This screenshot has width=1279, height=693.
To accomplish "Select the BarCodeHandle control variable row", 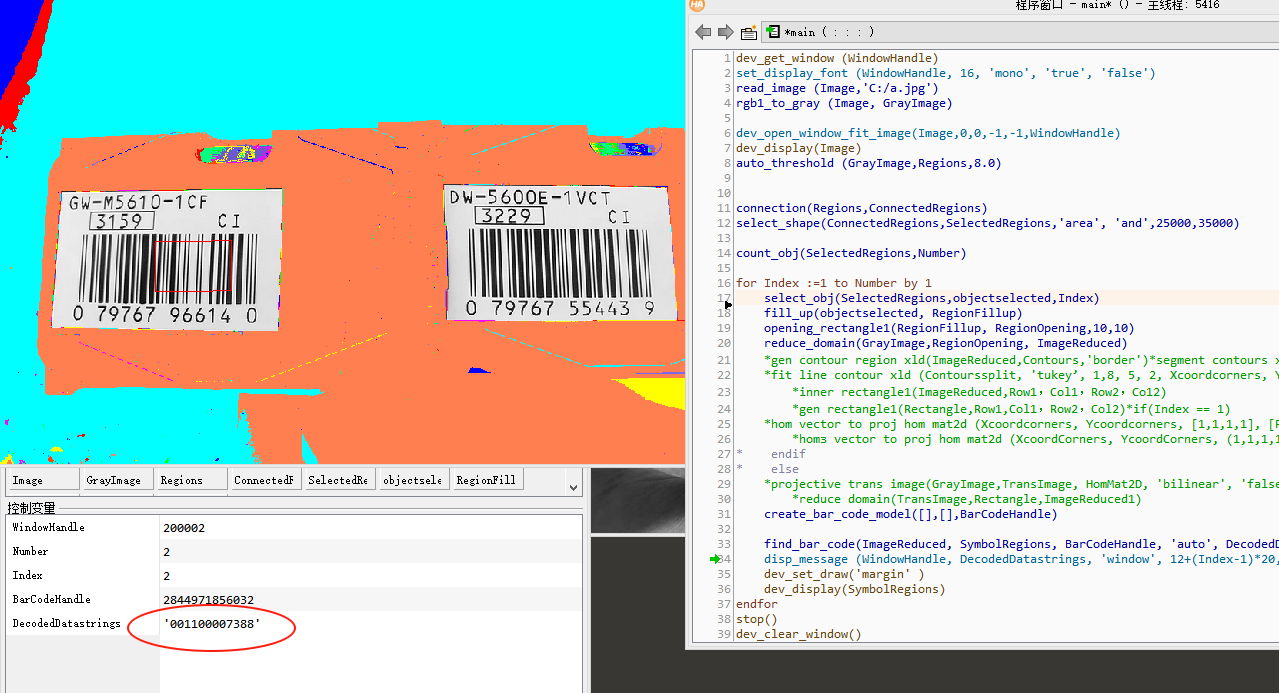I will 294,600.
